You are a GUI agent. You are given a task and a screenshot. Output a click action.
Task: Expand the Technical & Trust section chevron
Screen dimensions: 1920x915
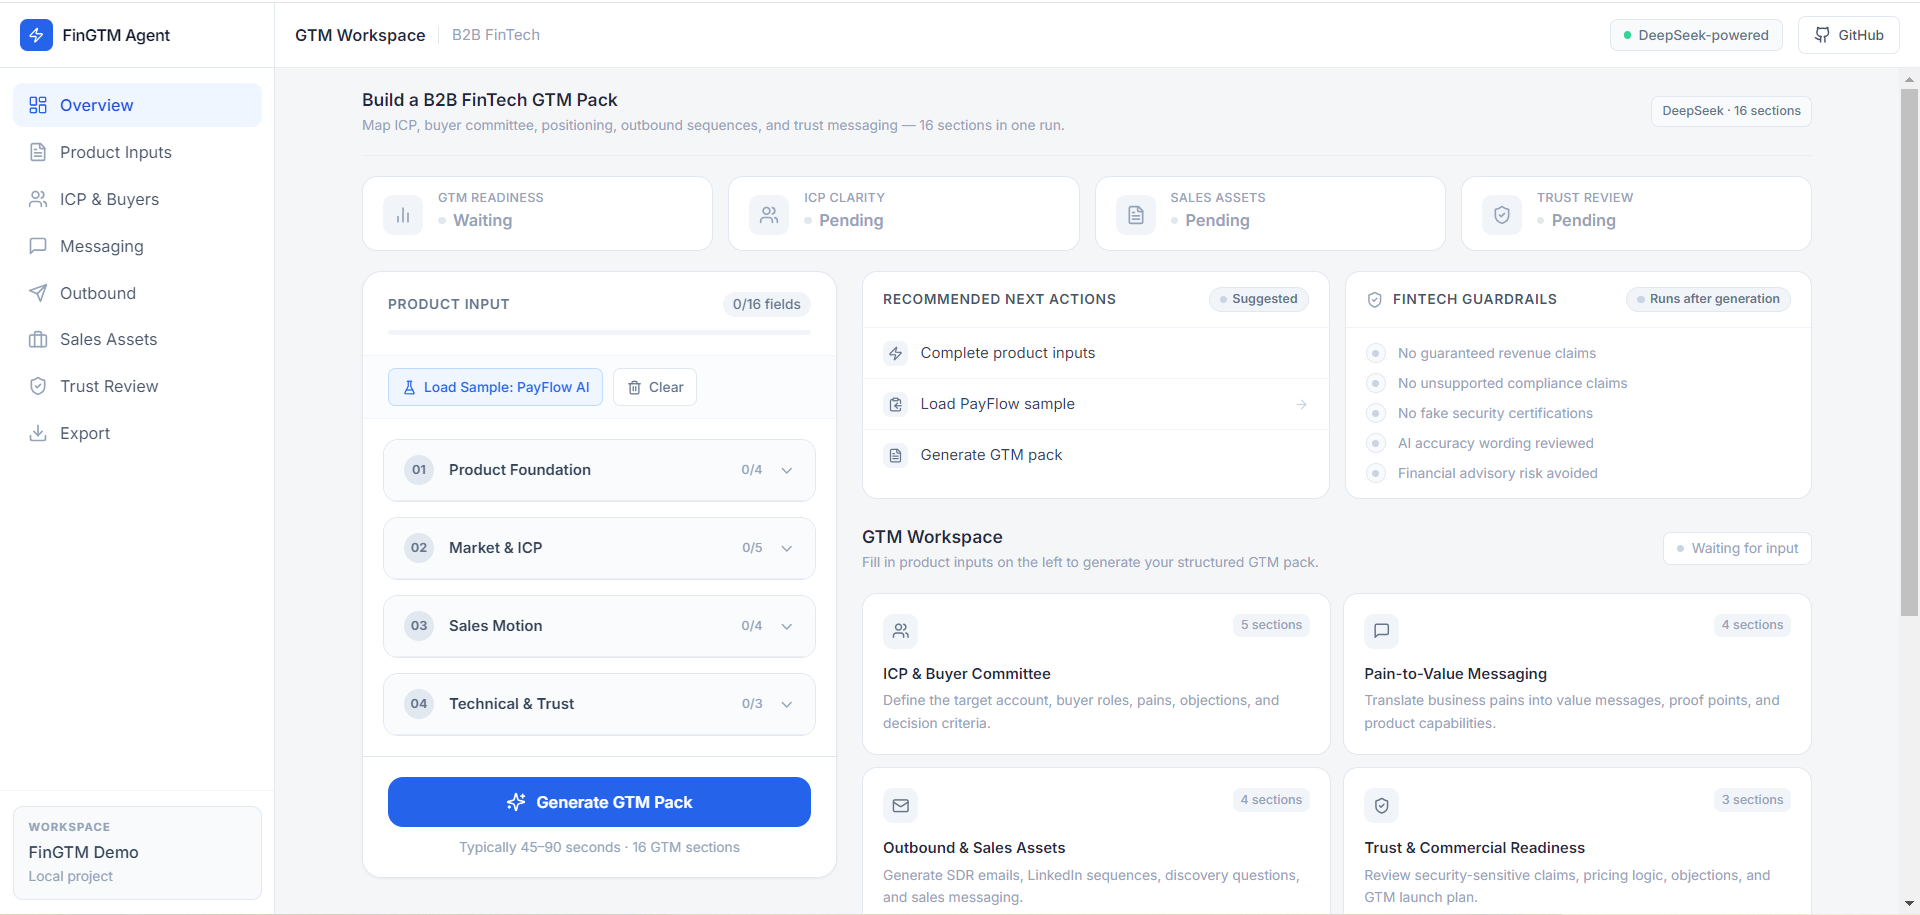click(787, 704)
